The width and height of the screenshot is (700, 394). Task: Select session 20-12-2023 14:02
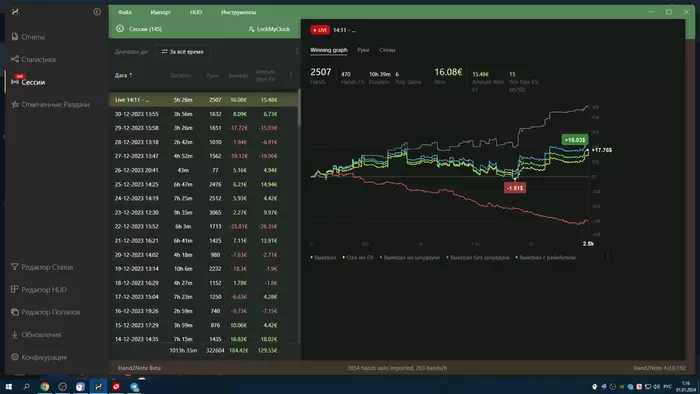pos(203,255)
